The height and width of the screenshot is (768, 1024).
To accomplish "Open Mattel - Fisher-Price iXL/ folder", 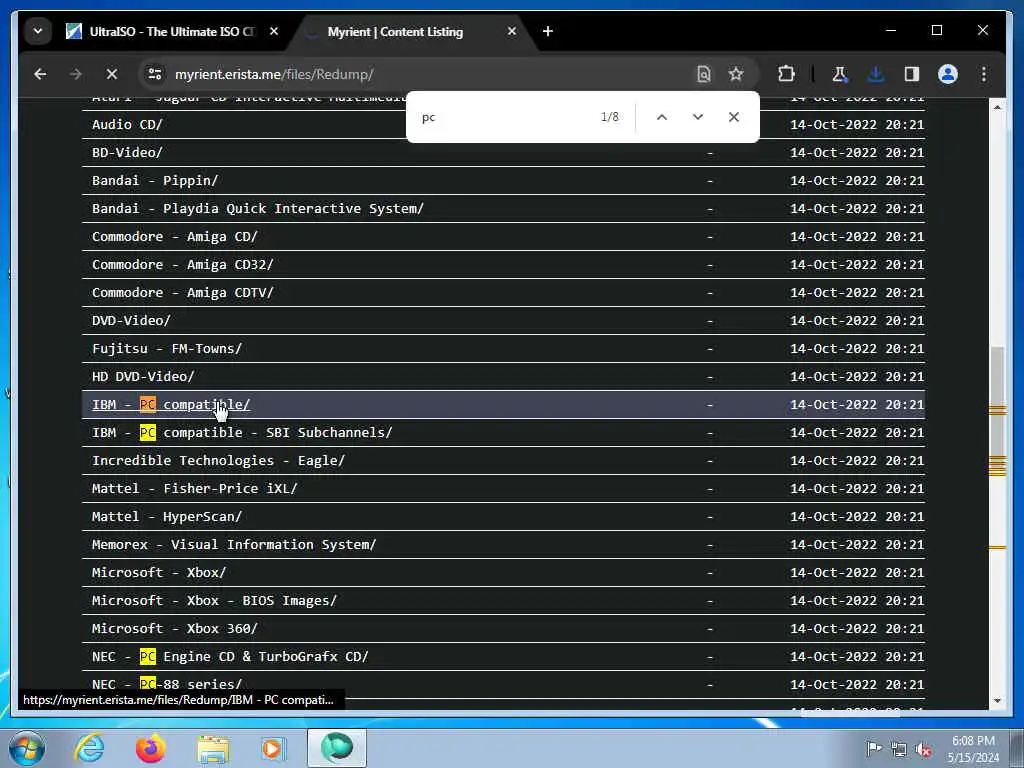I will 195,488.
